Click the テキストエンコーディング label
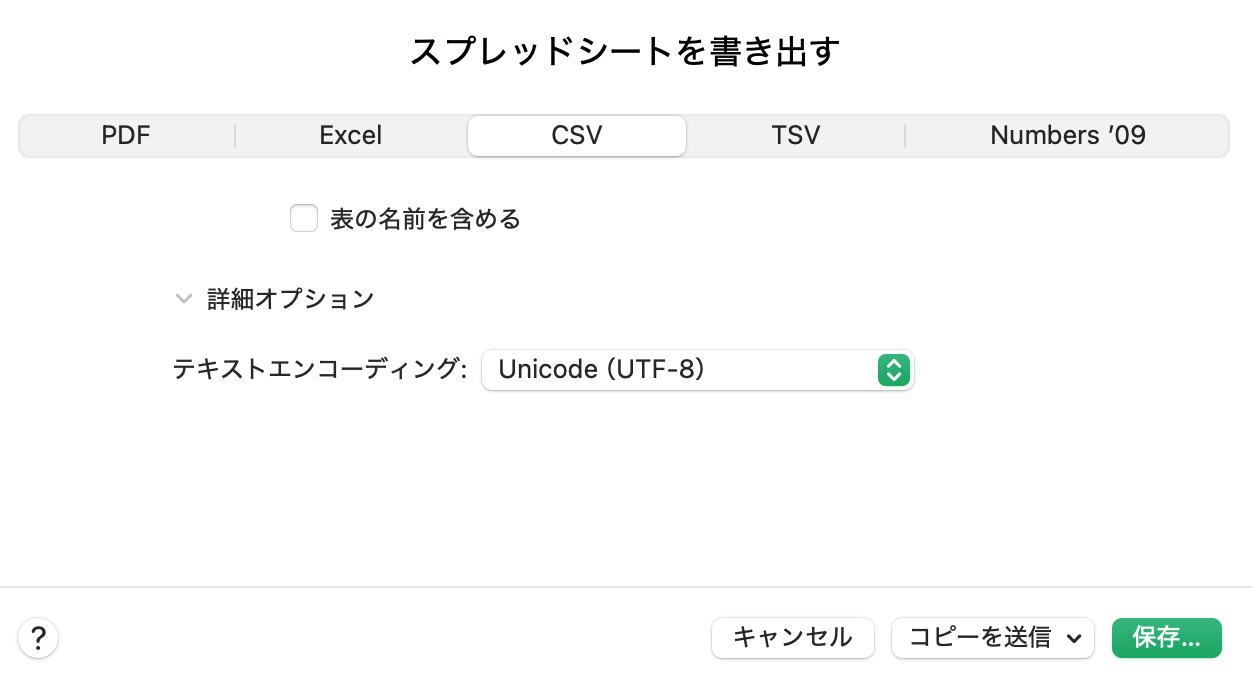This screenshot has height=680, width=1252. pos(320,370)
